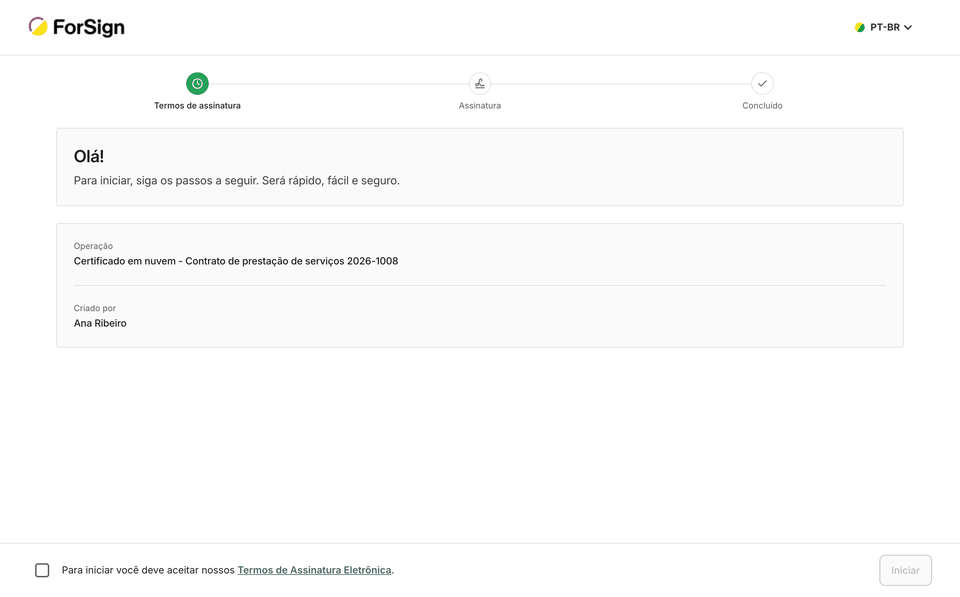Screen dimensions: 960x597
Task: Click the Ana Ribeiro creator name
Action: point(100,323)
